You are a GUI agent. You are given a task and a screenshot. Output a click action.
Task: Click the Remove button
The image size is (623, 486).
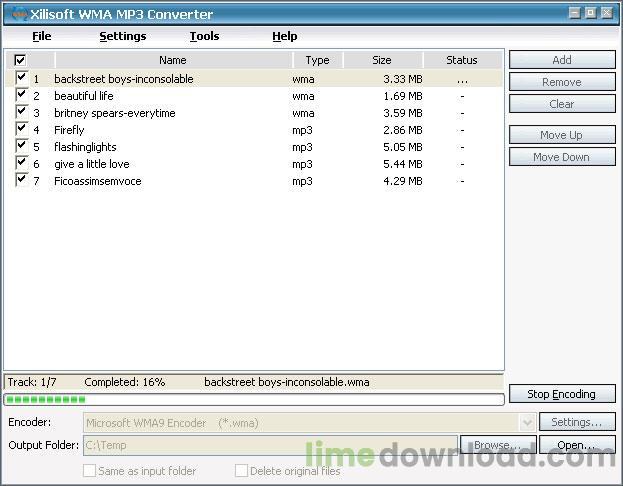pyautogui.click(x=562, y=82)
